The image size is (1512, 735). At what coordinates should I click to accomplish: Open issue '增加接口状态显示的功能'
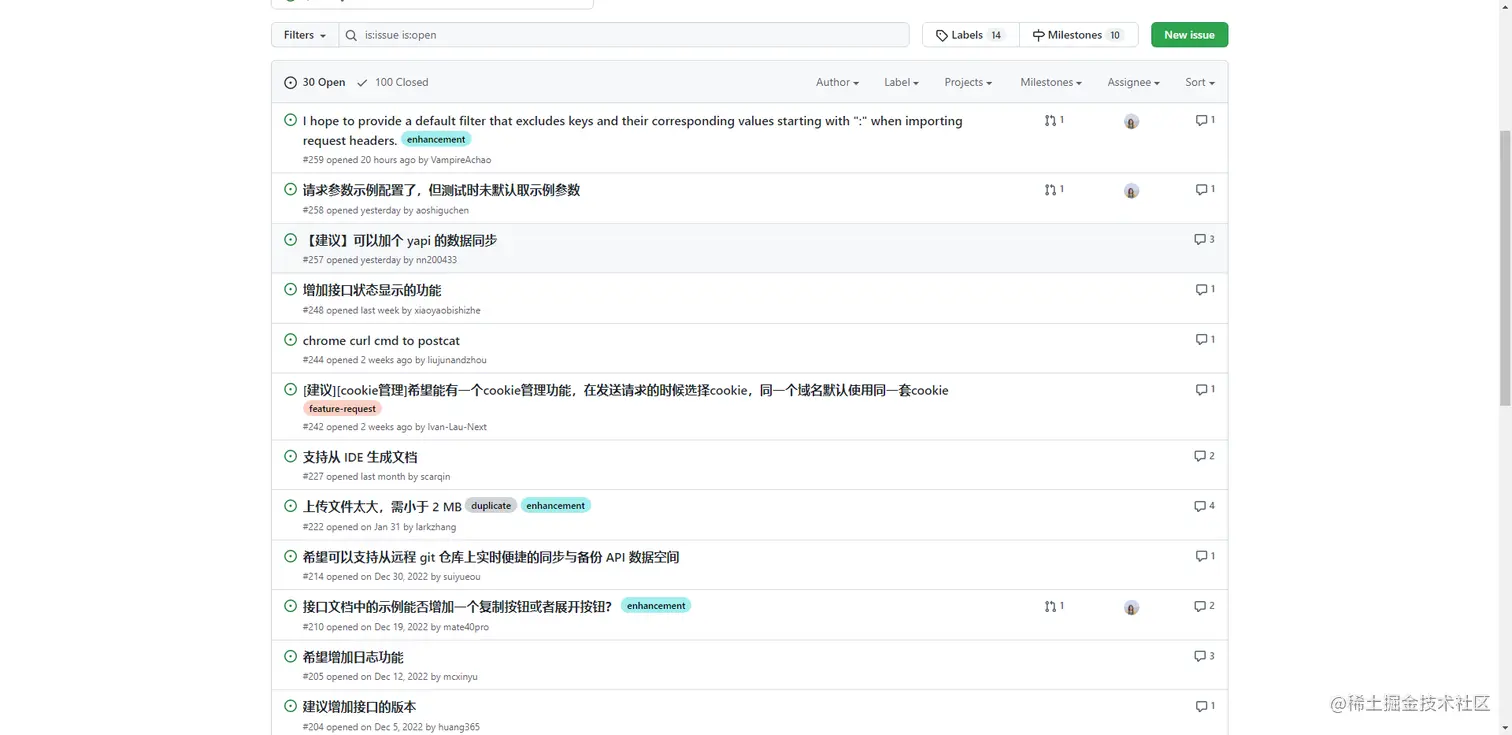coord(372,290)
